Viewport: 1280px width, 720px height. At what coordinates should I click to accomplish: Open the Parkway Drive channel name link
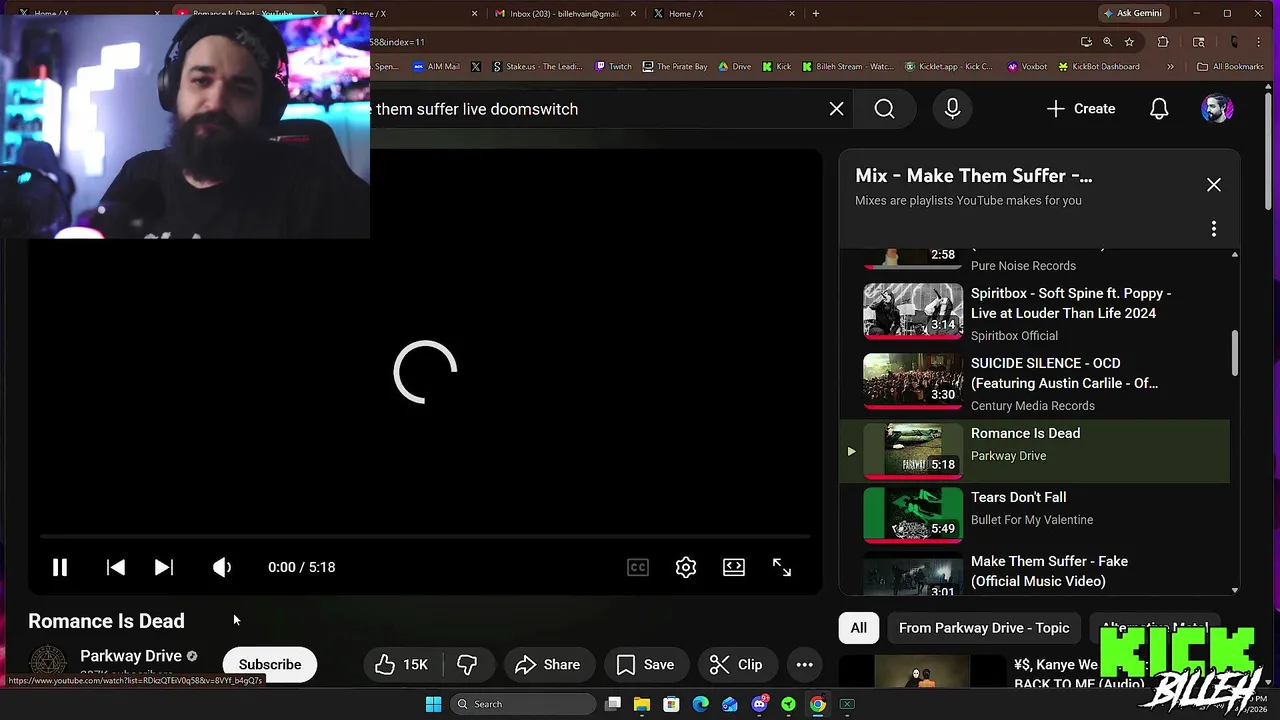pyautogui.click(x=131, y=656)
